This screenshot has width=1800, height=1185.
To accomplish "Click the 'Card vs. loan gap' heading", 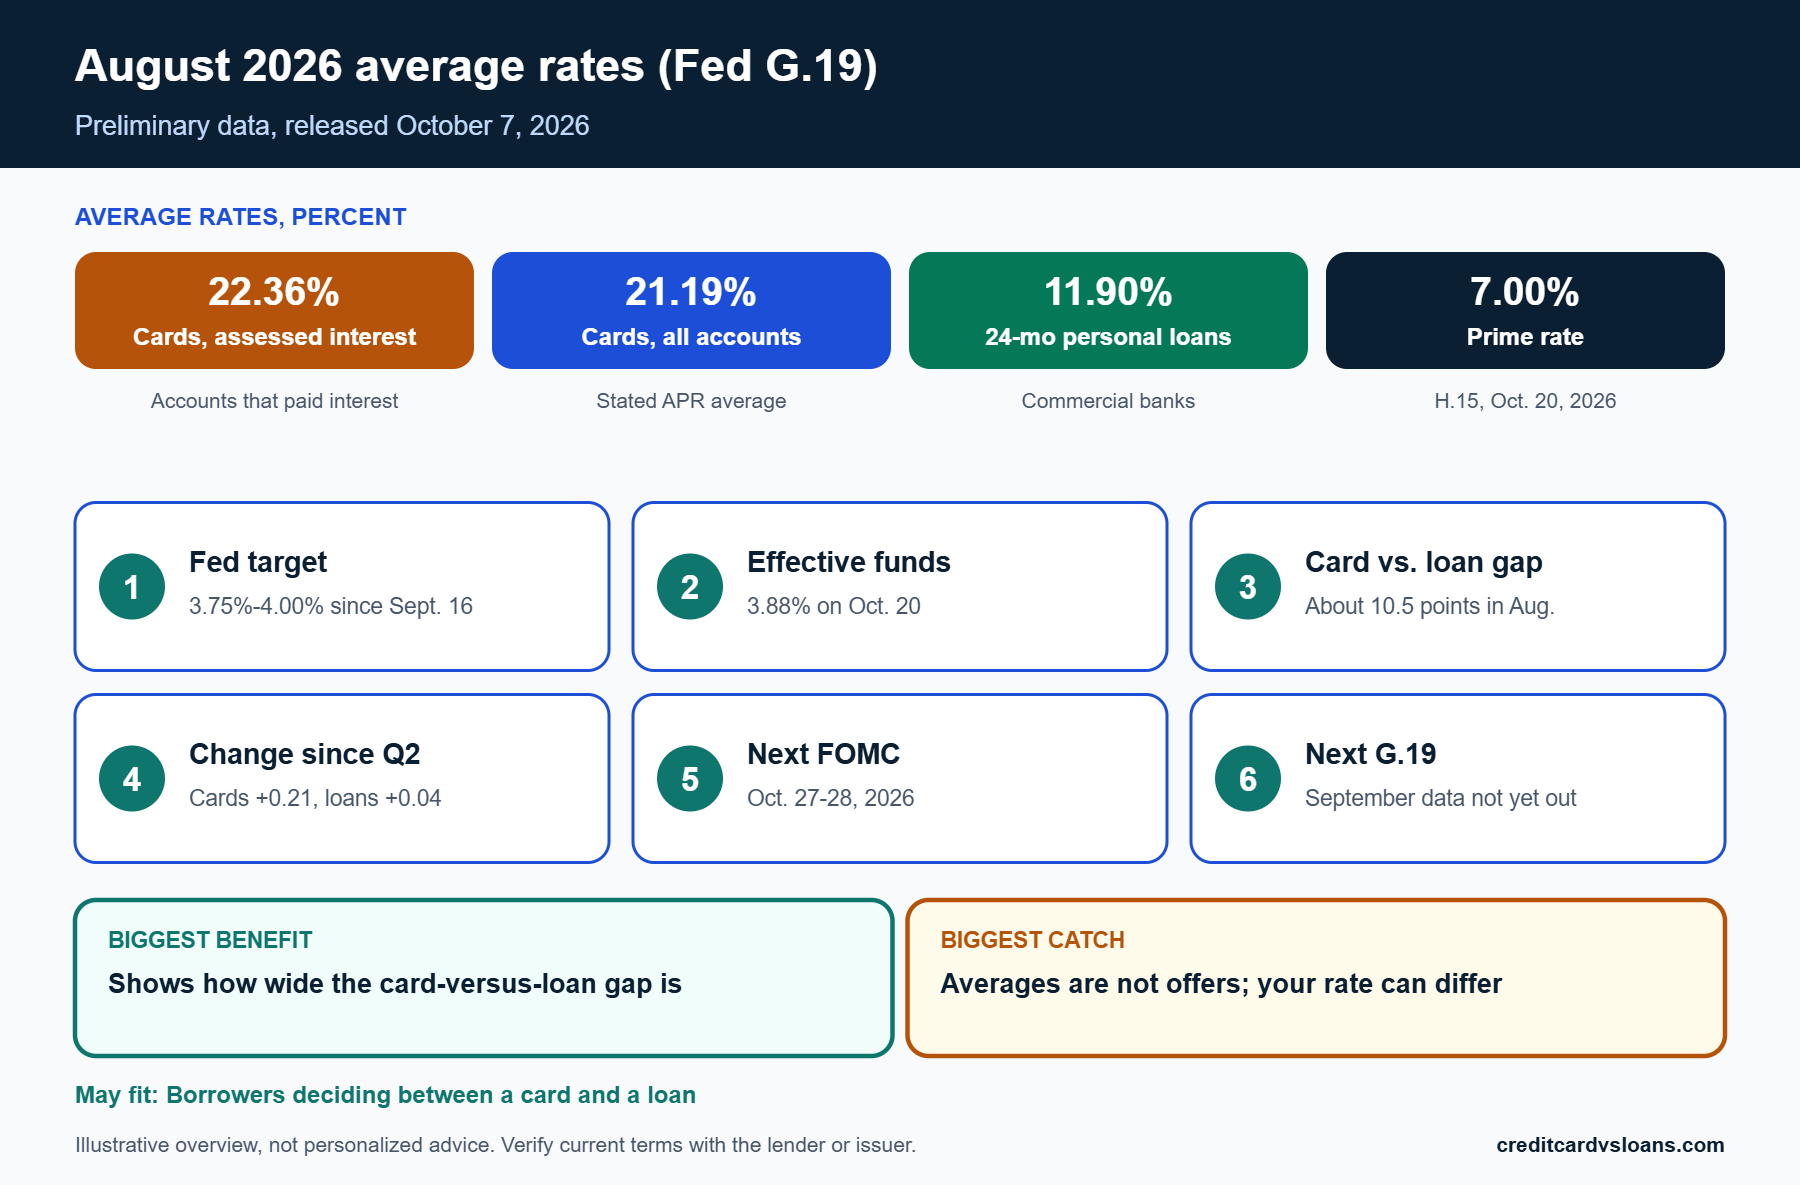I will click(x=1424, y=562).
